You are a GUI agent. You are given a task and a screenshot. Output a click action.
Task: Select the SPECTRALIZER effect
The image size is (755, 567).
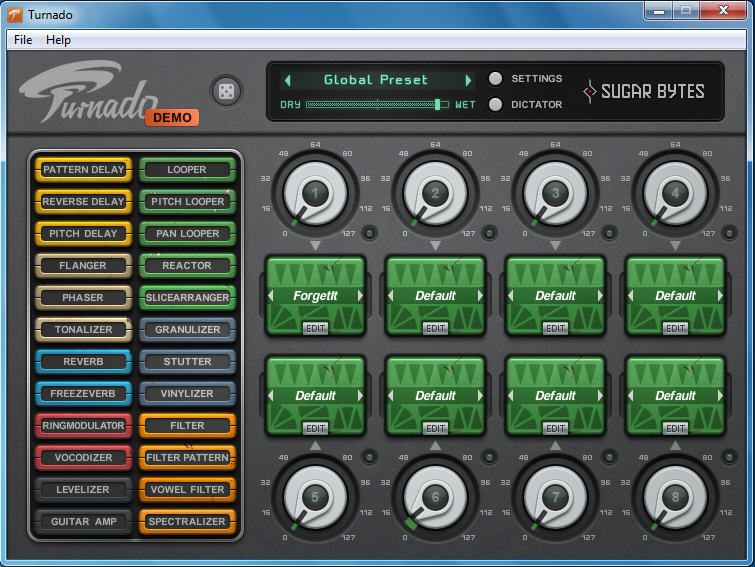pos(187,522)
